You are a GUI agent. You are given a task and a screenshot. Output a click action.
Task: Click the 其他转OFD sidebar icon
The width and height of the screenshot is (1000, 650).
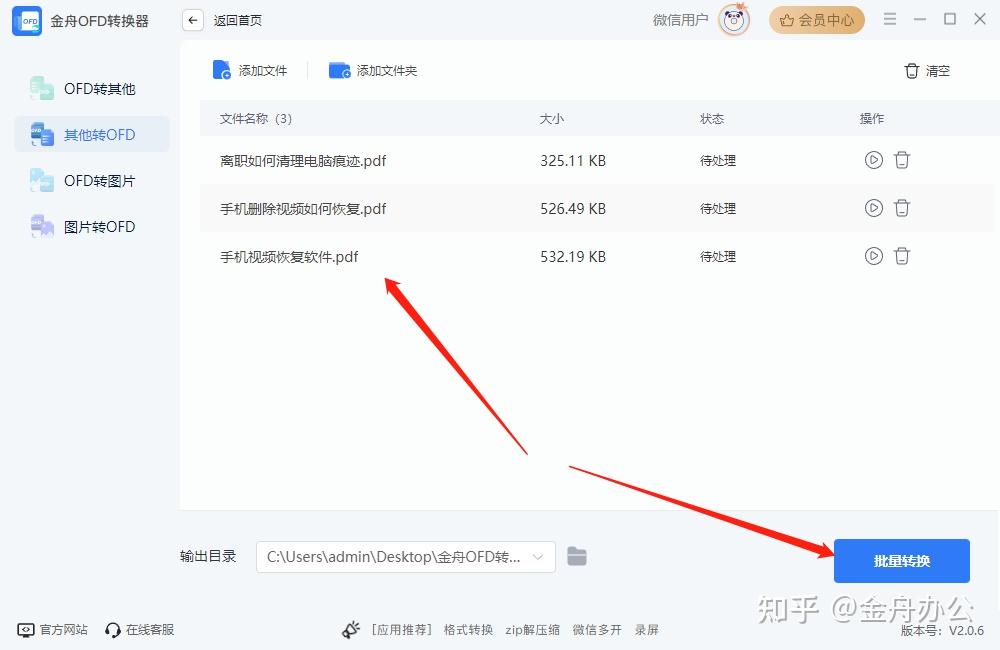[41, 135]
